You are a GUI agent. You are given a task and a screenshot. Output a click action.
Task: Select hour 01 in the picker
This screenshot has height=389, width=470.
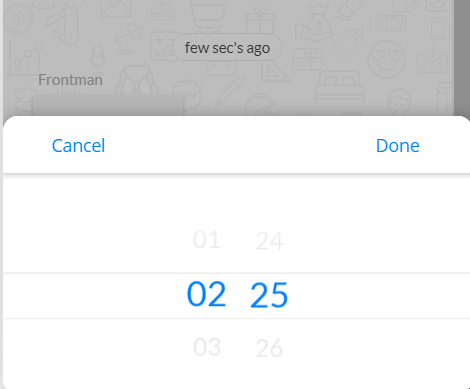(x=207, y=240)
